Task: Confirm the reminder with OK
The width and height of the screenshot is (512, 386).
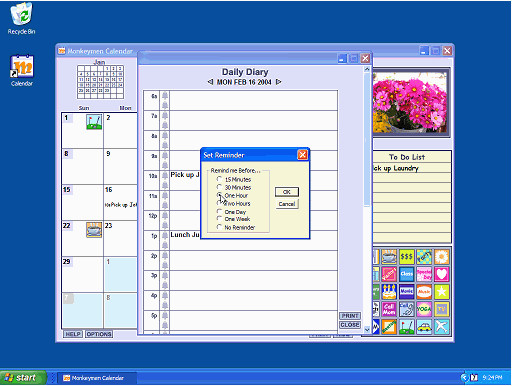Action: click(287, 192)
